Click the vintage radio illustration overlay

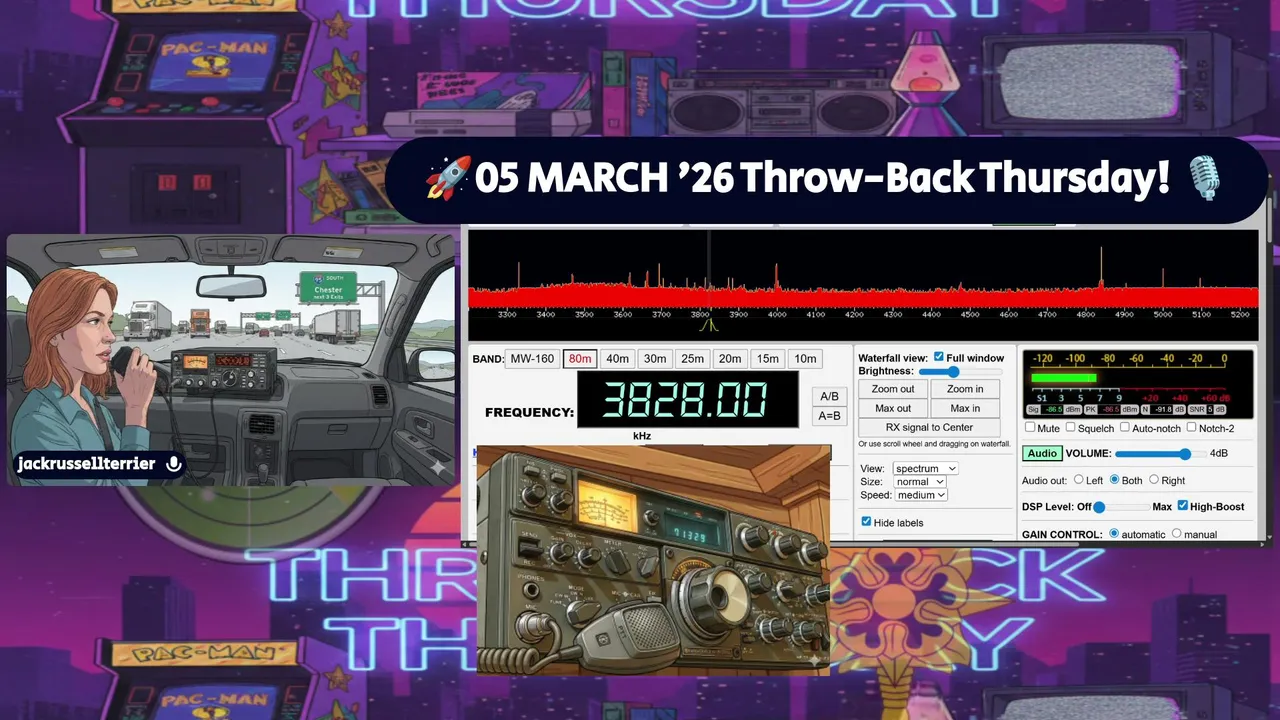tap(654, 560)
